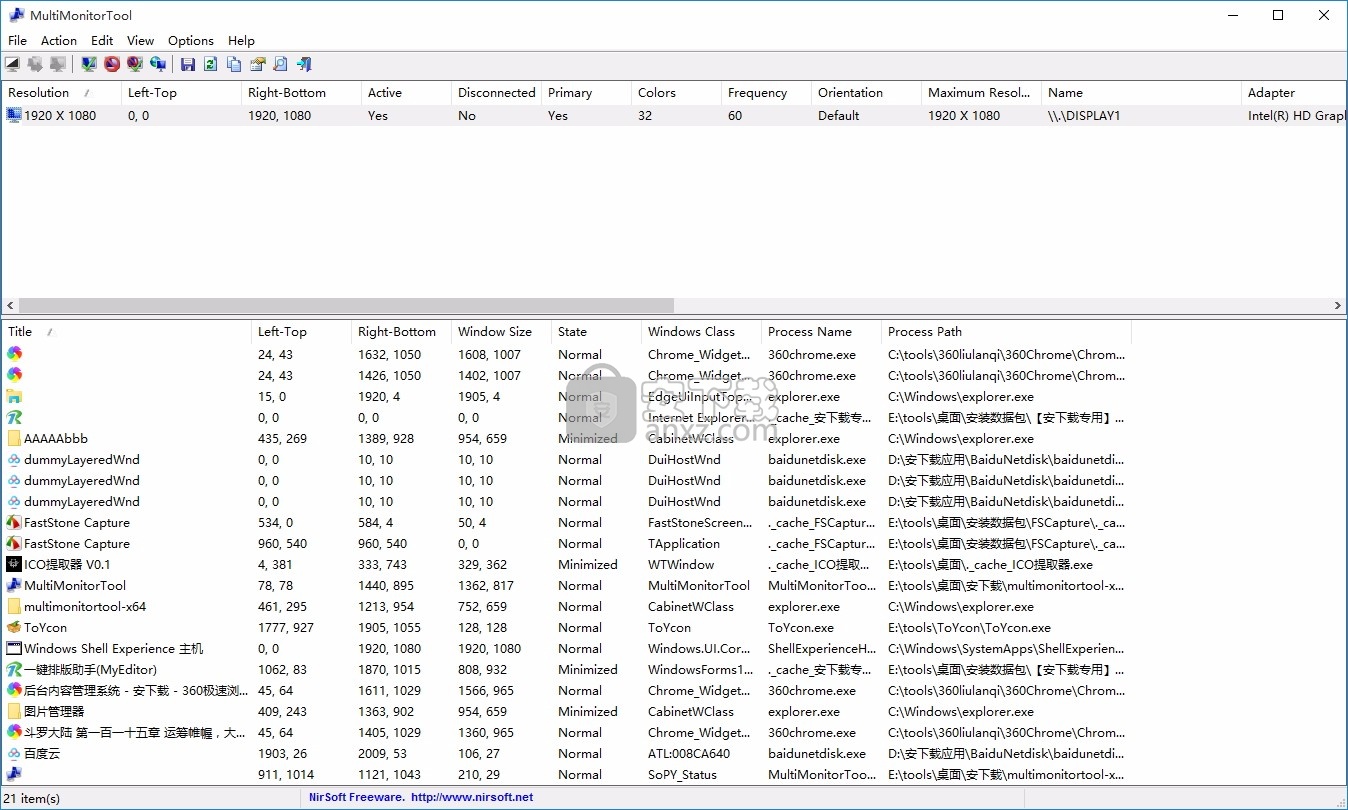Image resolution: width=1348 pixels, height=810 pixels.
Task: Select the \\.\DISPLAY1 name cell
Action: 1084,115
